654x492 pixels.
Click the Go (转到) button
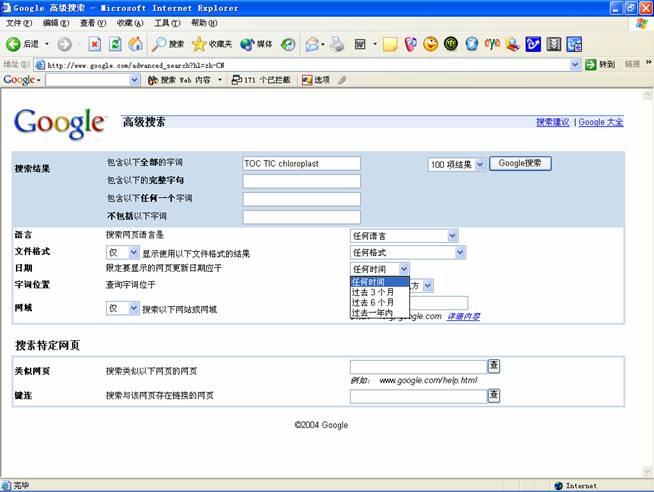coord(600,65)
